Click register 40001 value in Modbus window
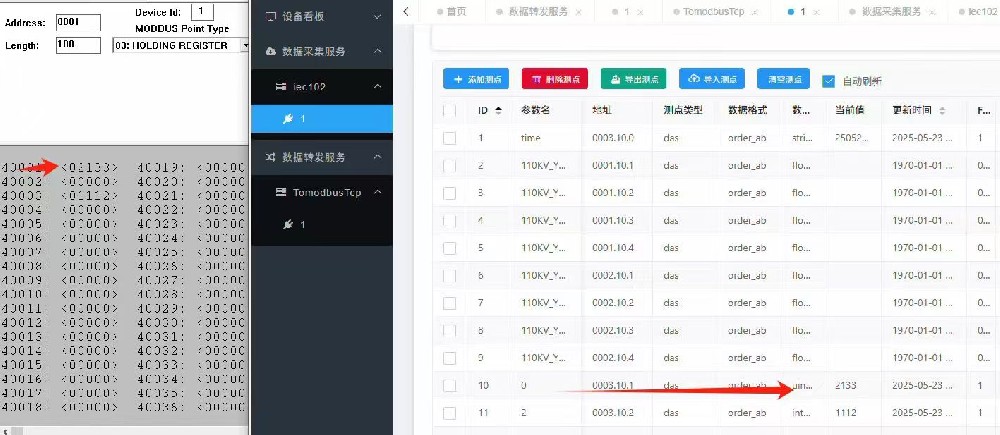This screenshot has width=1000, height=435. [89, 167]
